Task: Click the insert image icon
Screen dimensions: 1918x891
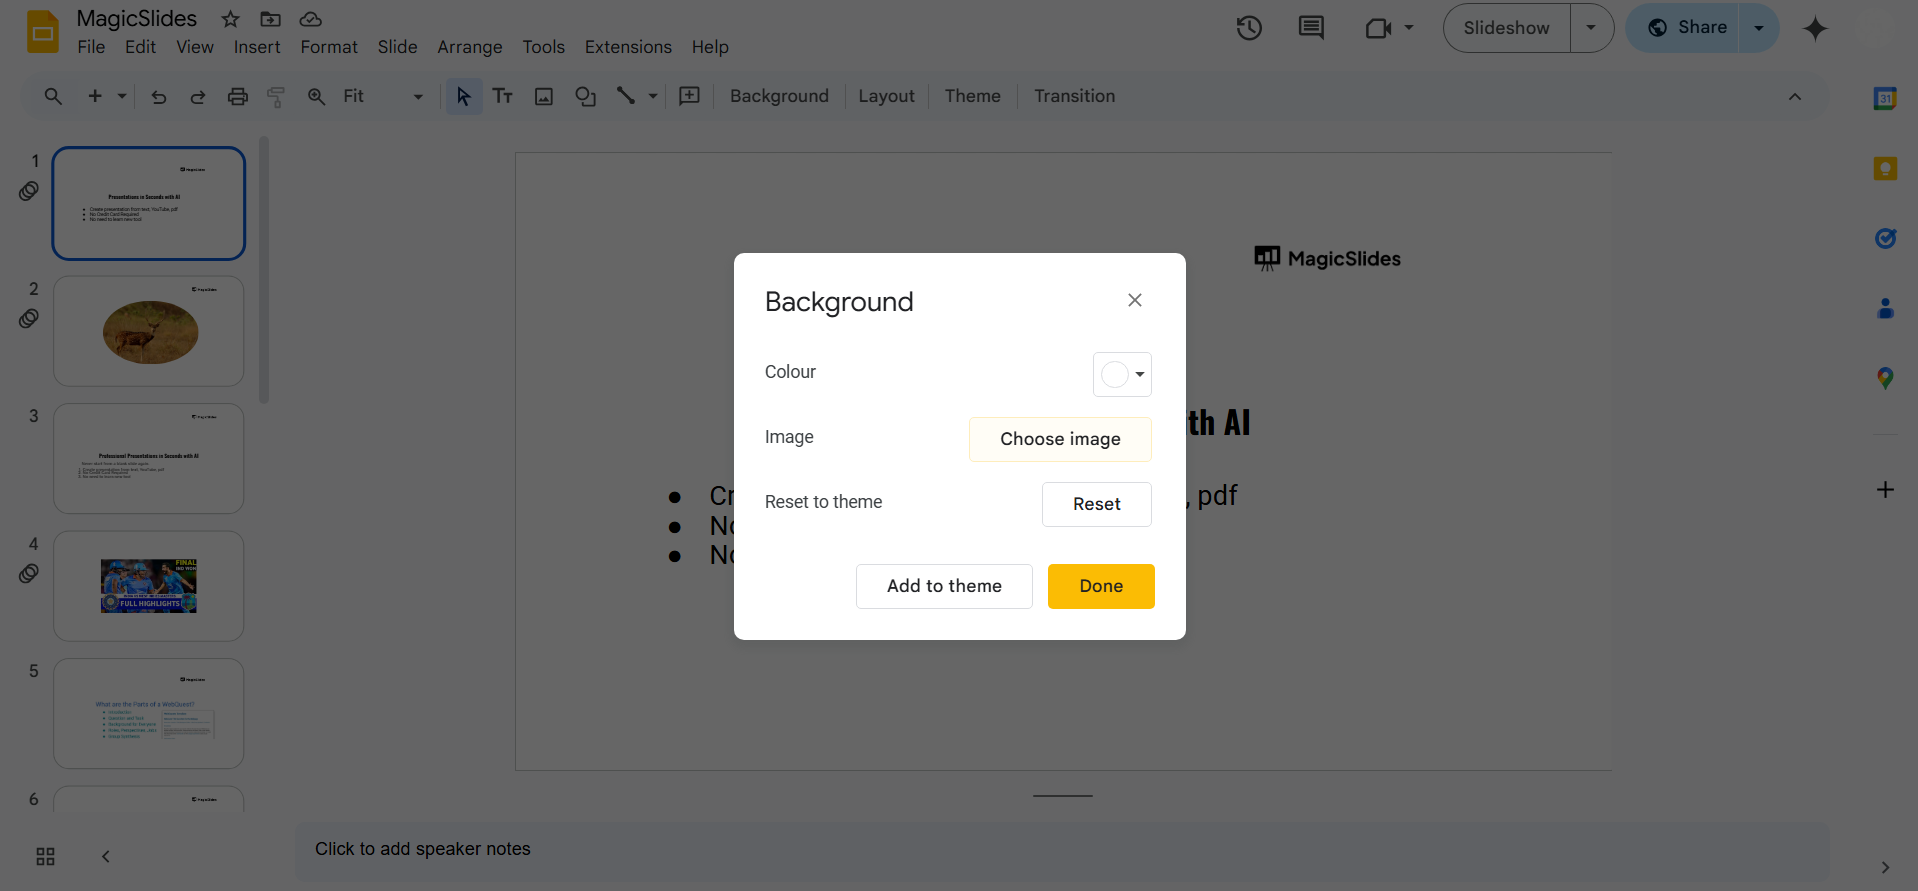Action: pos(544,96)
